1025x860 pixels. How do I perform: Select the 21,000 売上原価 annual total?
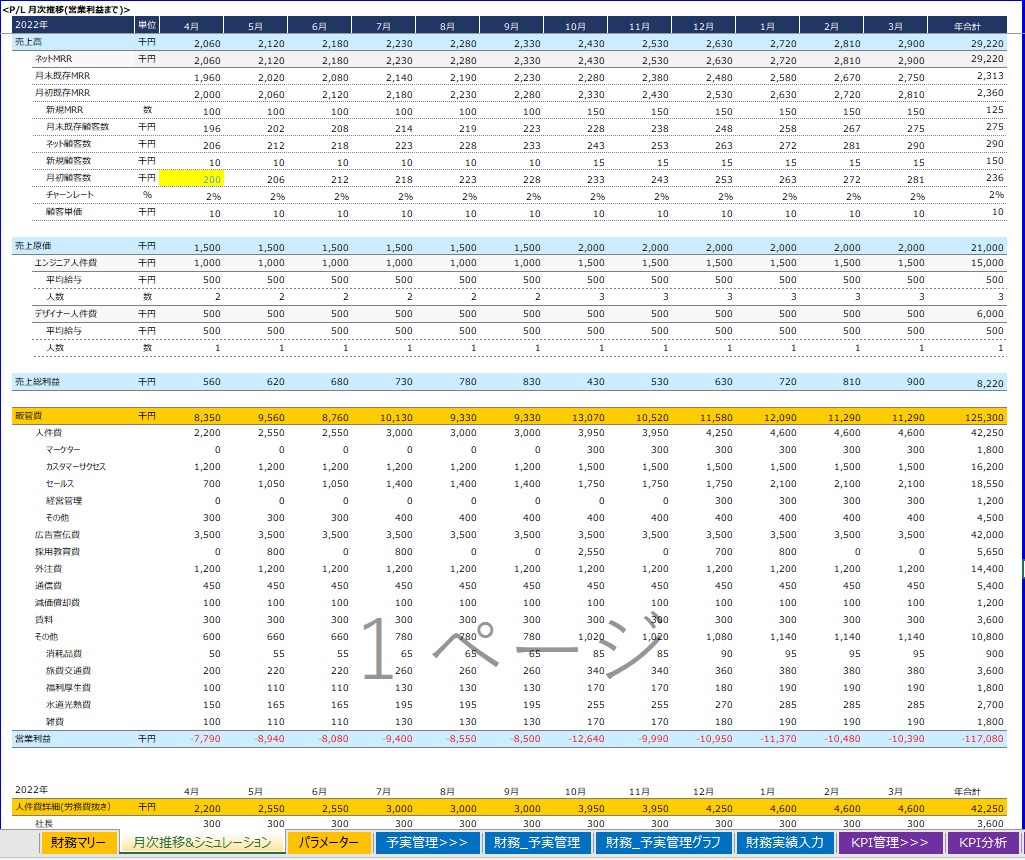point(987,247)
